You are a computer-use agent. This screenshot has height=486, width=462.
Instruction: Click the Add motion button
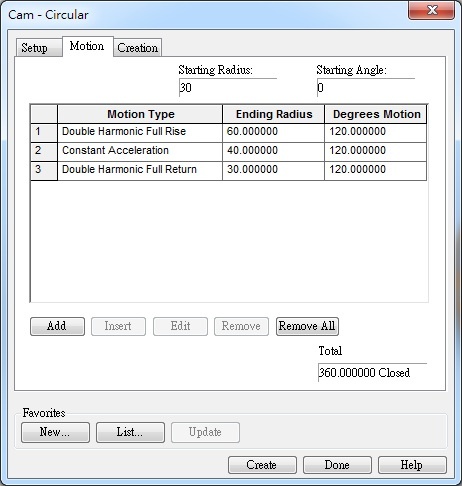click(57, 326)
